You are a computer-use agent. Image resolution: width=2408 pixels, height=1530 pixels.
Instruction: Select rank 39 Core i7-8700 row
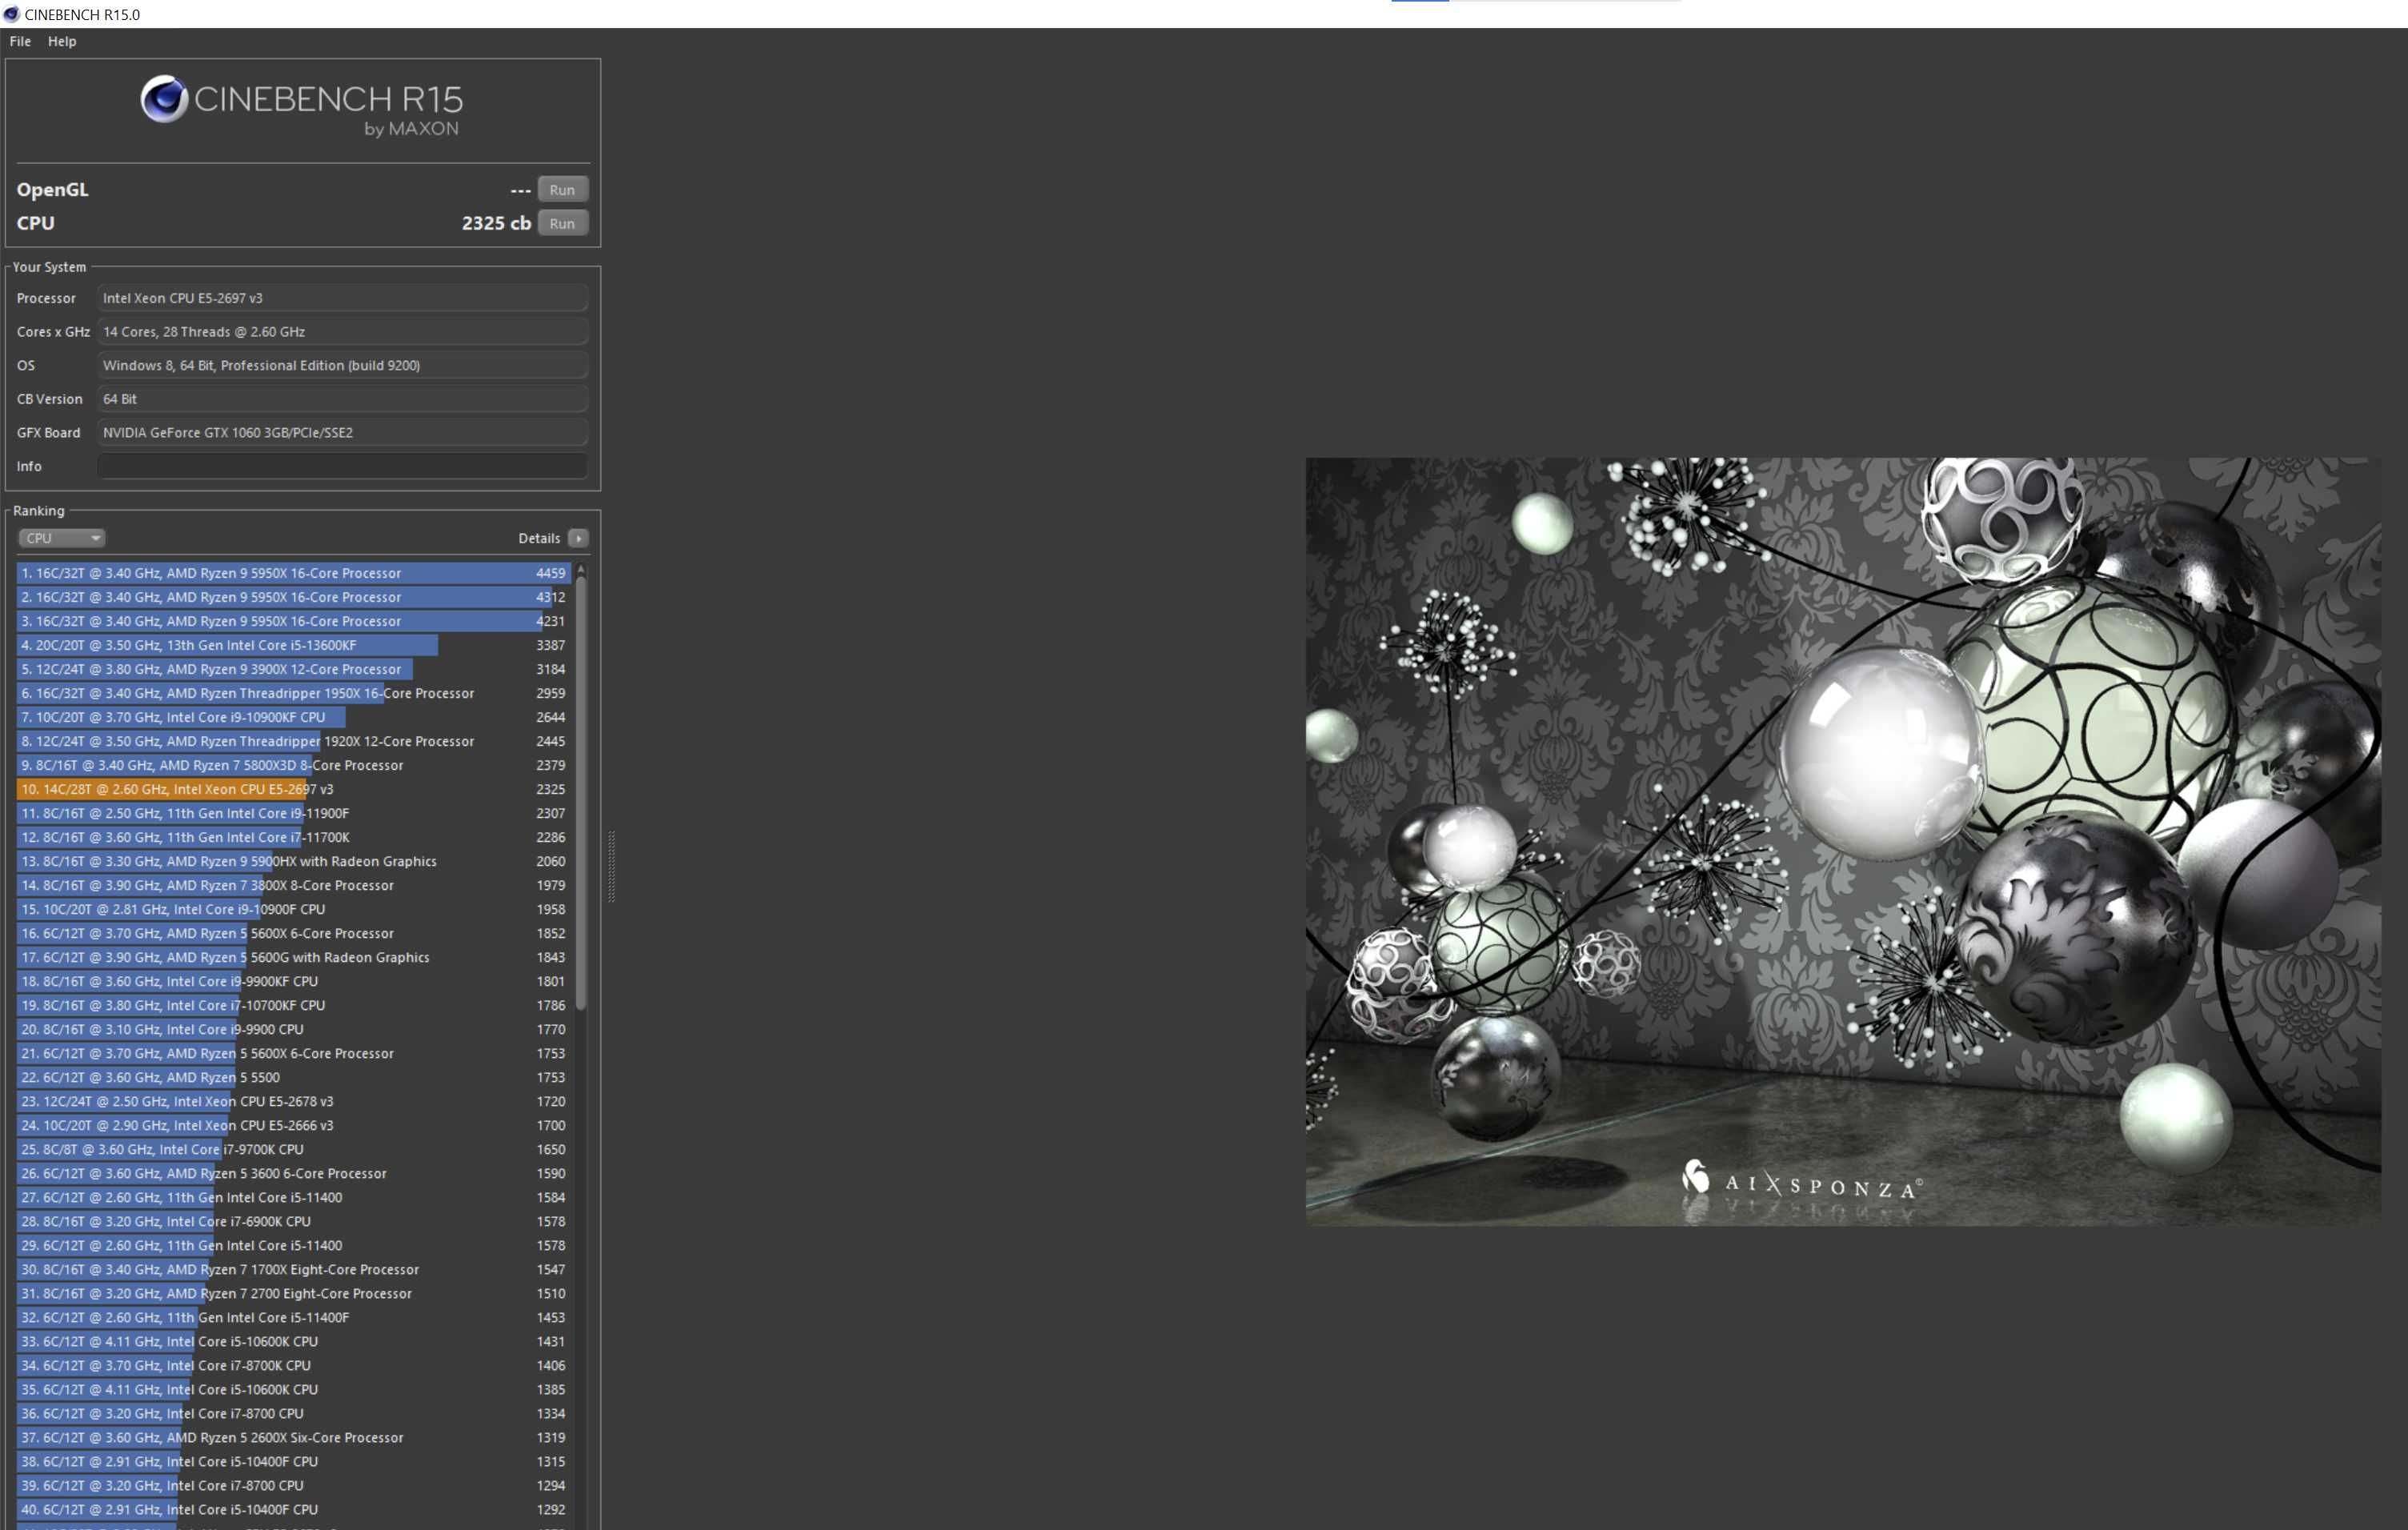[x=294, y=1485]
